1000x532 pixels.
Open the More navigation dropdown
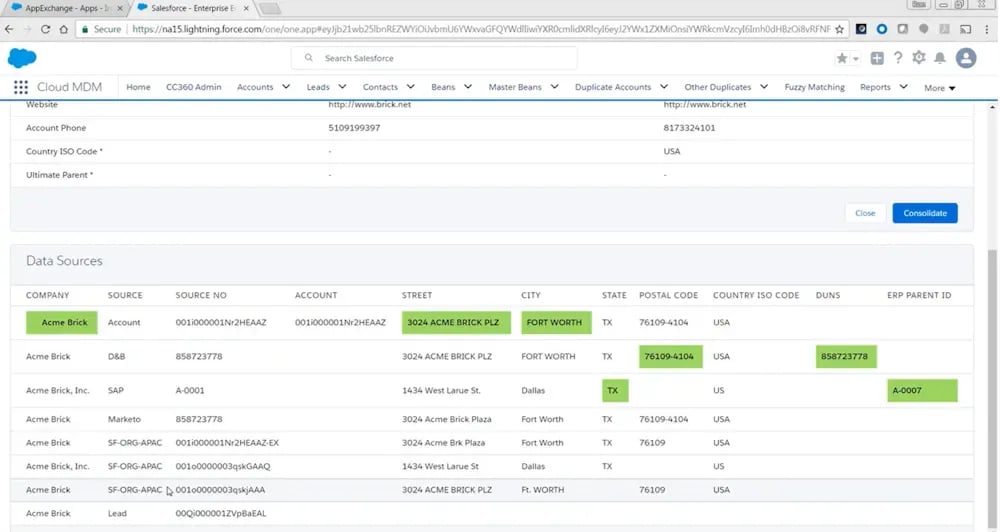(x=939, y=88)
